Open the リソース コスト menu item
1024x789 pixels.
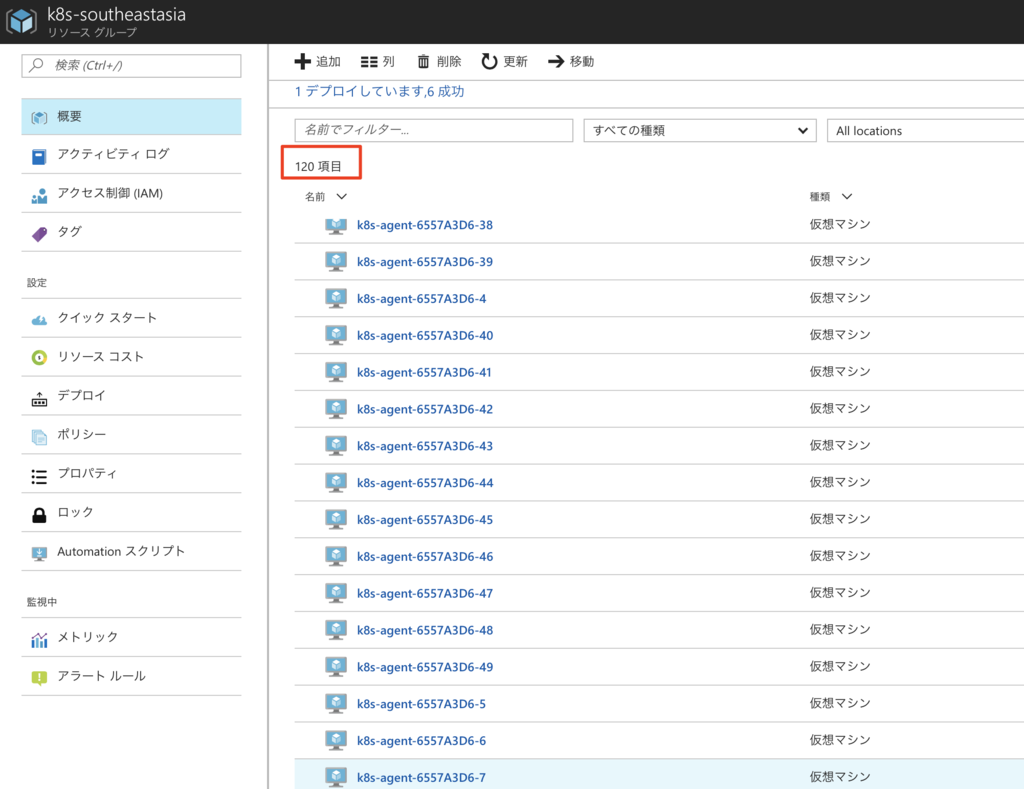131,357
